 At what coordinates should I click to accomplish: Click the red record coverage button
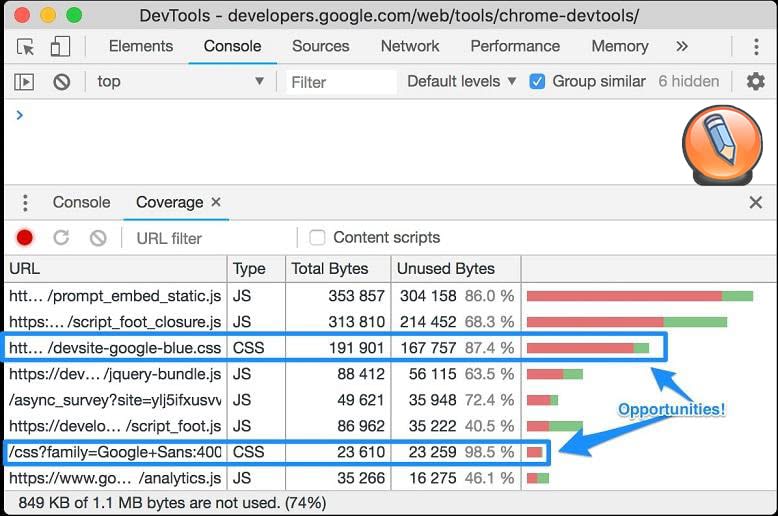point(25,238)
